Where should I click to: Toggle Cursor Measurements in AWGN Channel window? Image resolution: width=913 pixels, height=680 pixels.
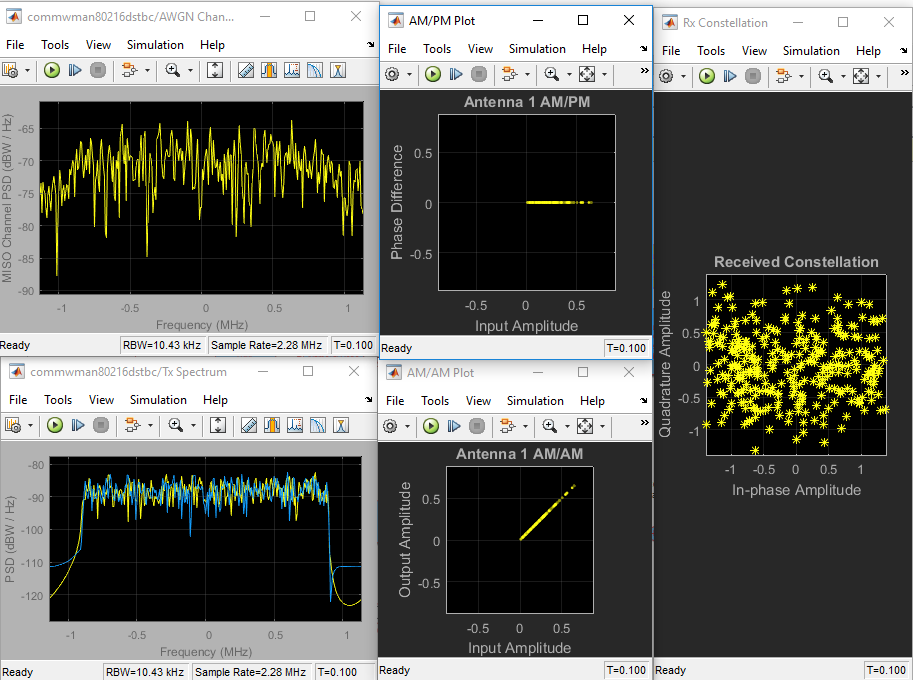click(x=246, y=70)
